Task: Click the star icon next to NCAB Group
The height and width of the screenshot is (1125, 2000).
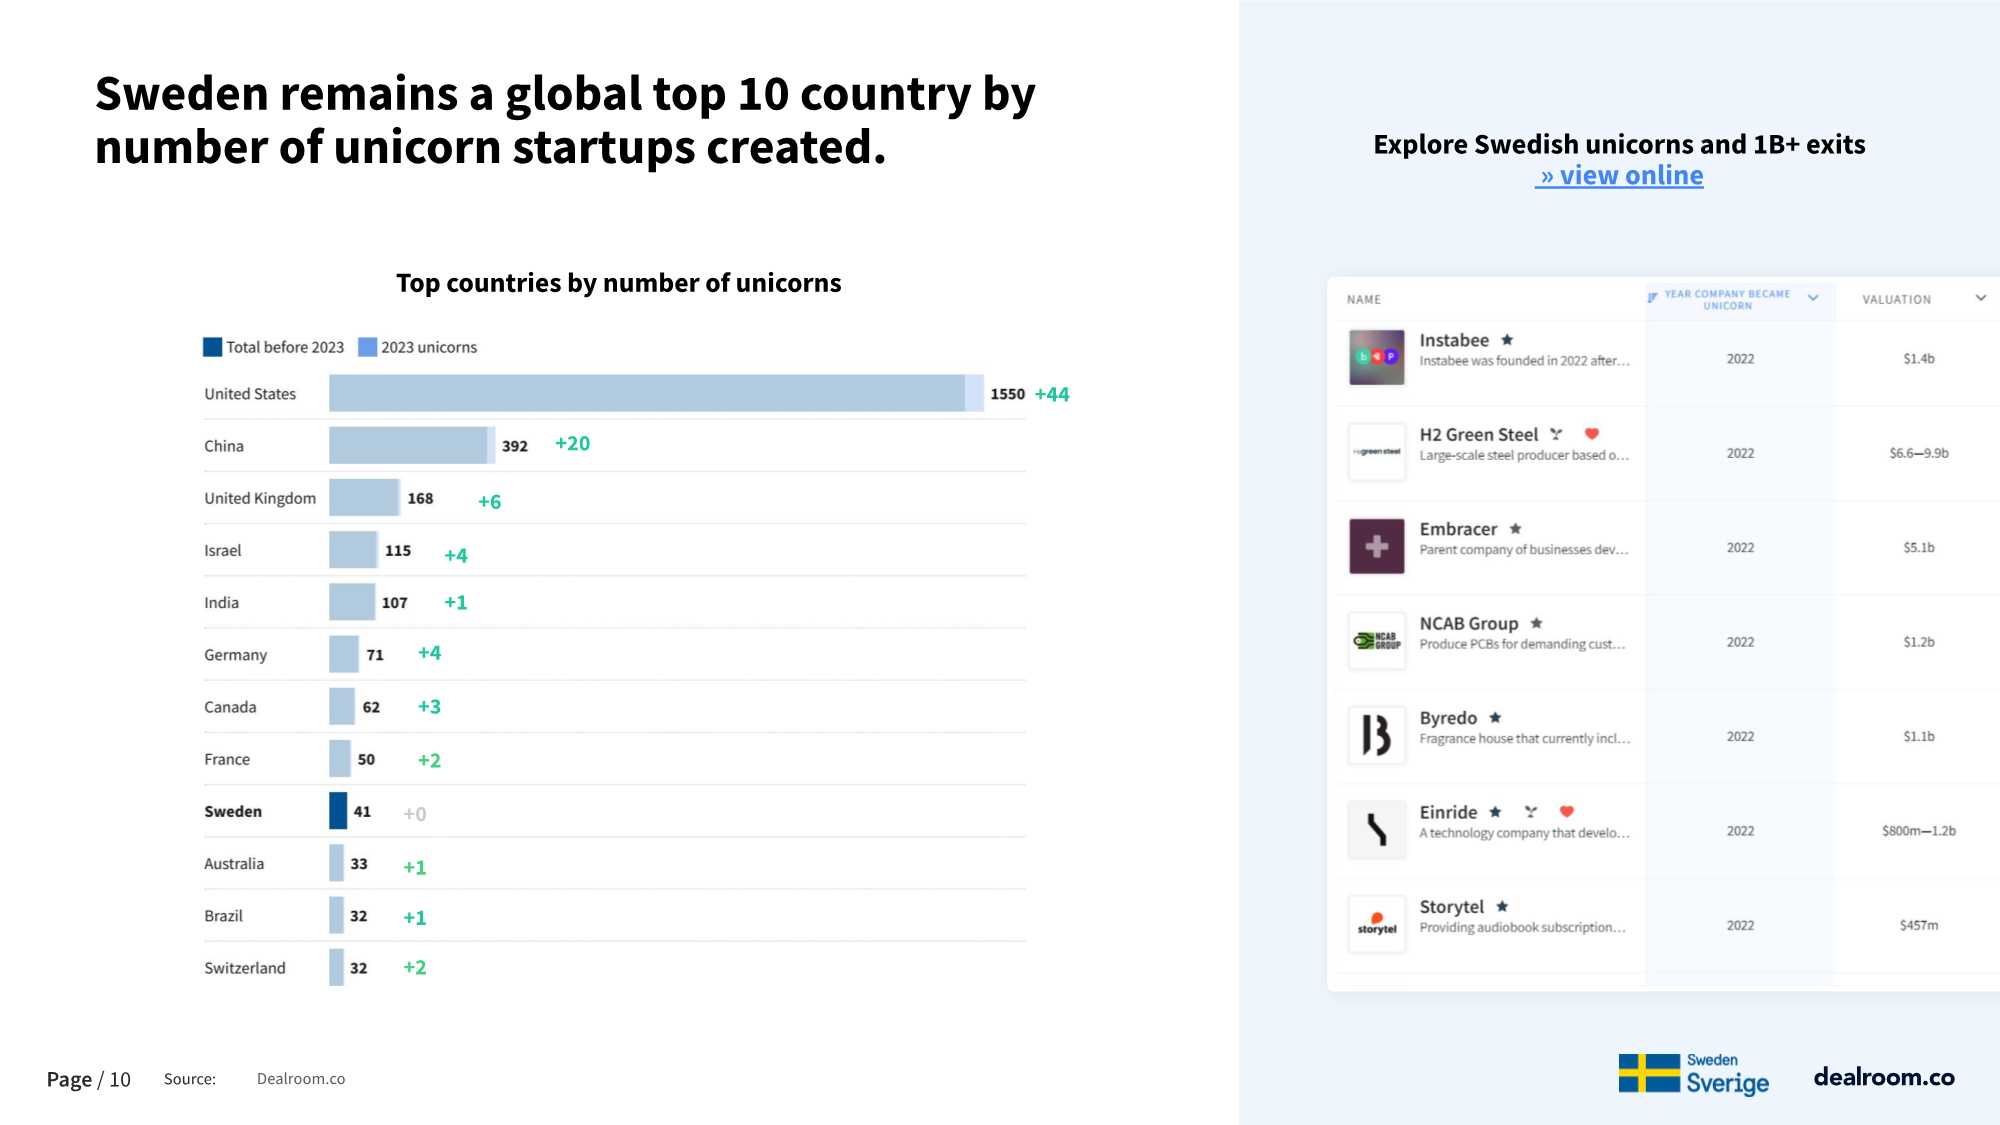Action: 1536,623
